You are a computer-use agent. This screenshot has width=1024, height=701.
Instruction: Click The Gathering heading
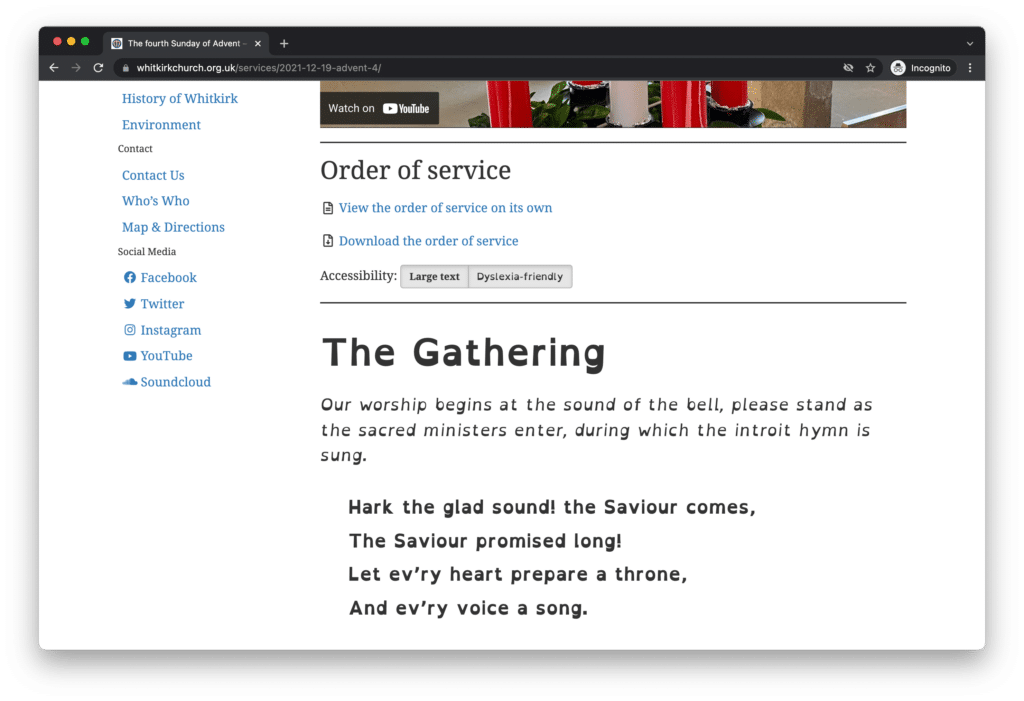click(x=464, y=353)
